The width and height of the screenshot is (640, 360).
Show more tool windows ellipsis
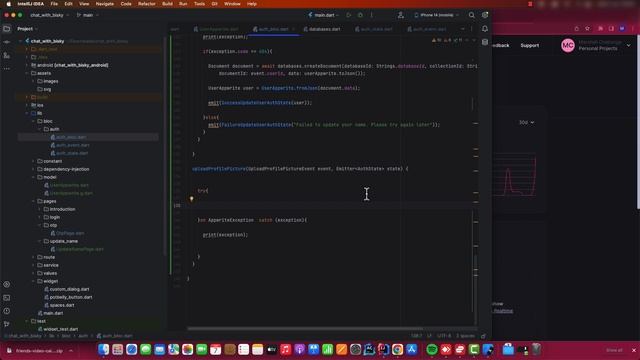[x=7, y=69]
